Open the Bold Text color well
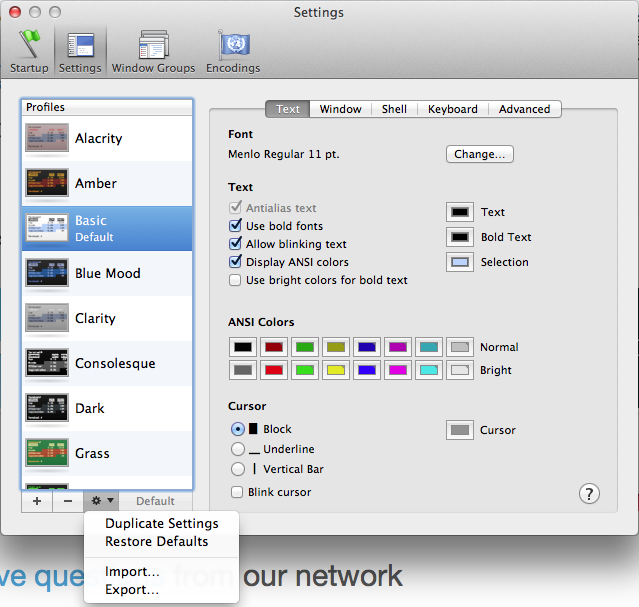 coord(460,237)
